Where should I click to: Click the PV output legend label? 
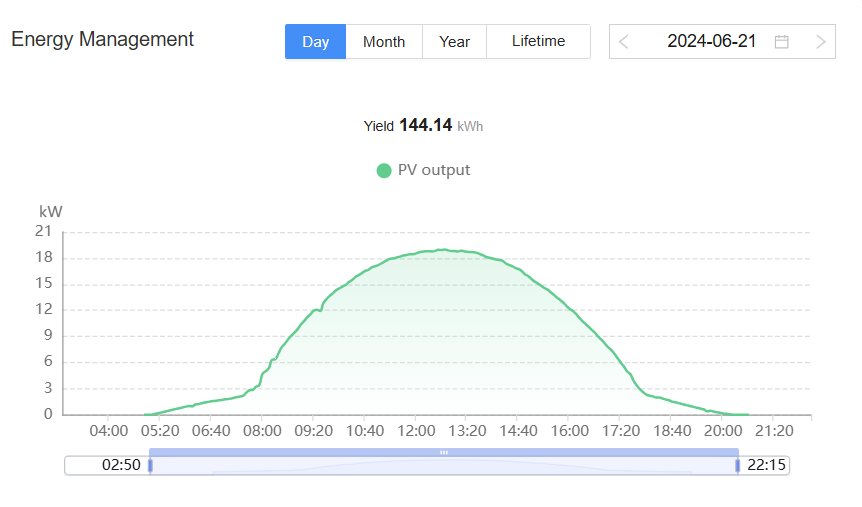tap(434, 170)
